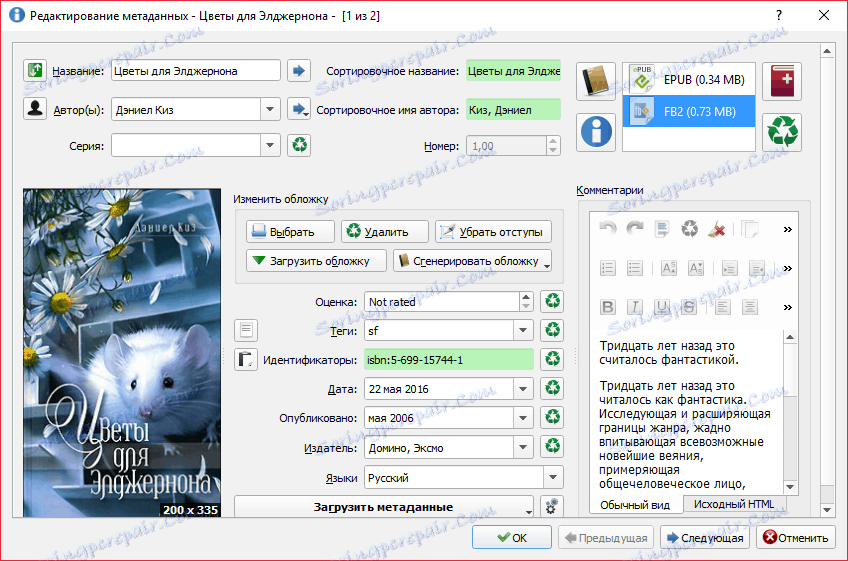Image resolution: width=848 pixels, height=561 pixels.
Task: Clear the date with its recycle icon
Action: pos(552,388)
